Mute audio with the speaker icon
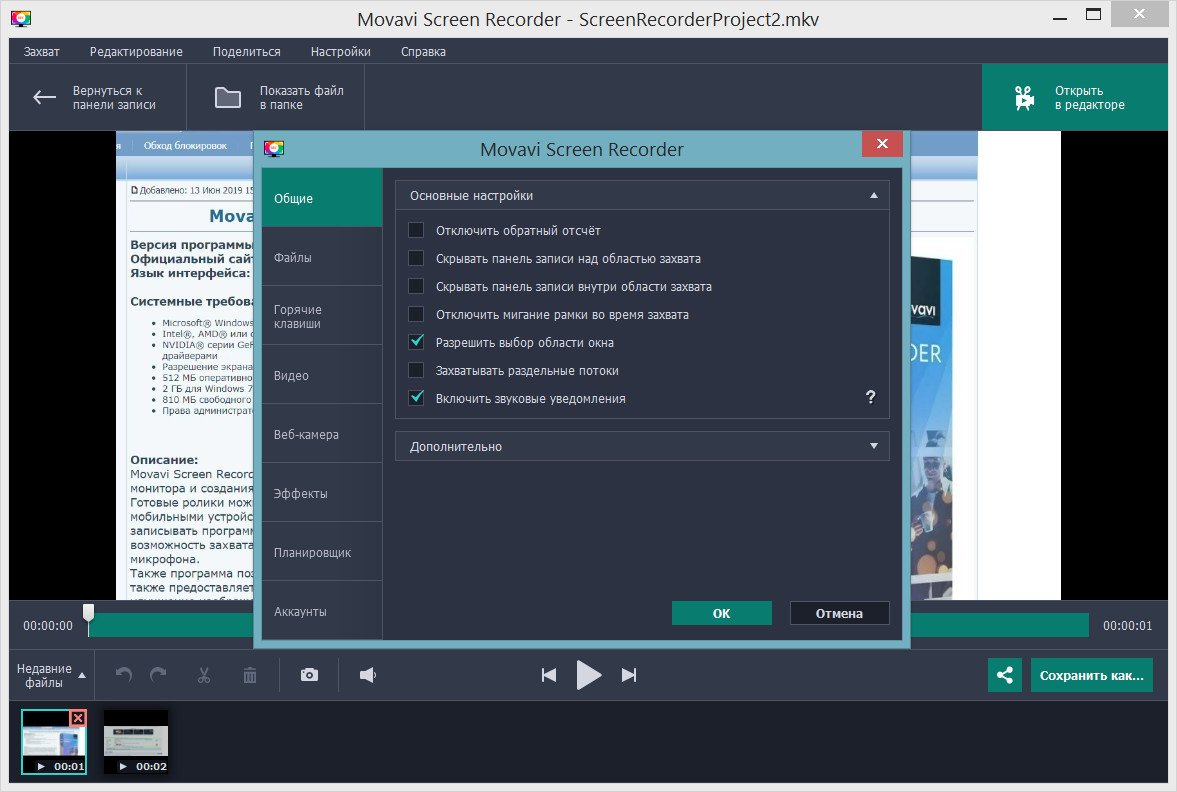1177x792 pixels. pos(368,675)
